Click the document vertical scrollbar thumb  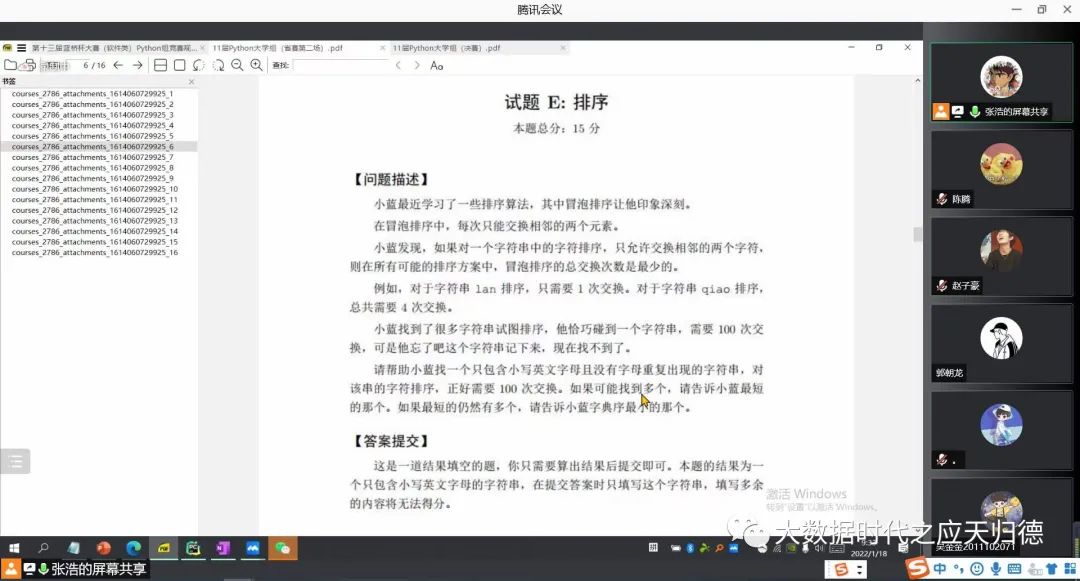(918, 234)
